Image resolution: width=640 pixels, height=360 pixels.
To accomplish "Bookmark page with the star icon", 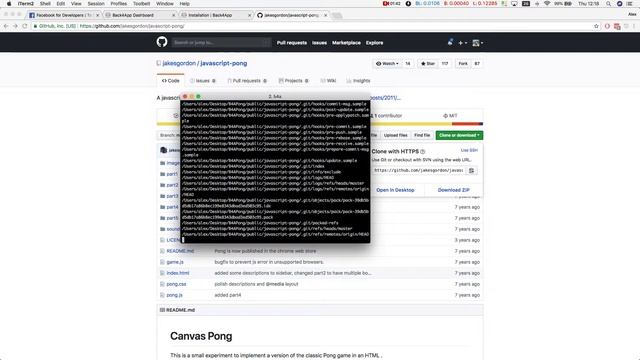I will (x=596, y=26).
